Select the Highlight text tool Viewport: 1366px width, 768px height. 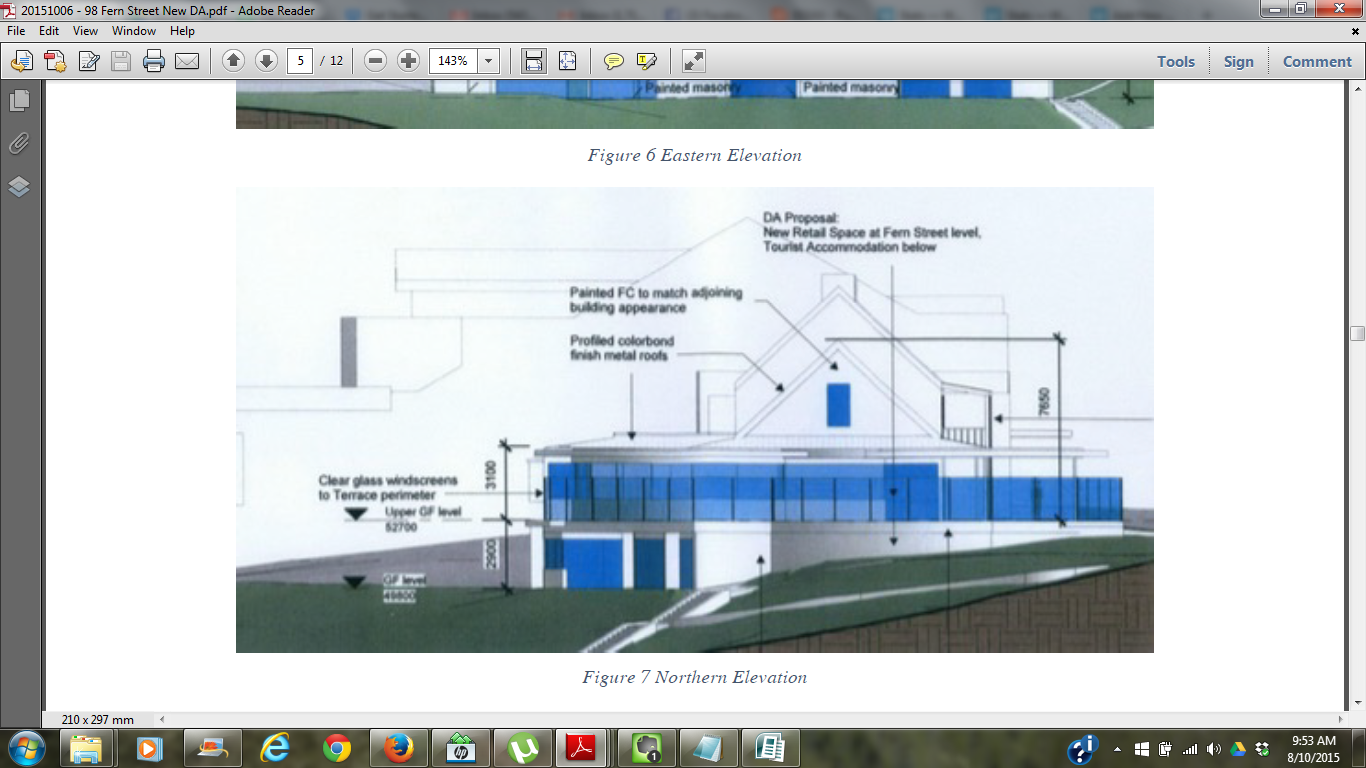646,61
